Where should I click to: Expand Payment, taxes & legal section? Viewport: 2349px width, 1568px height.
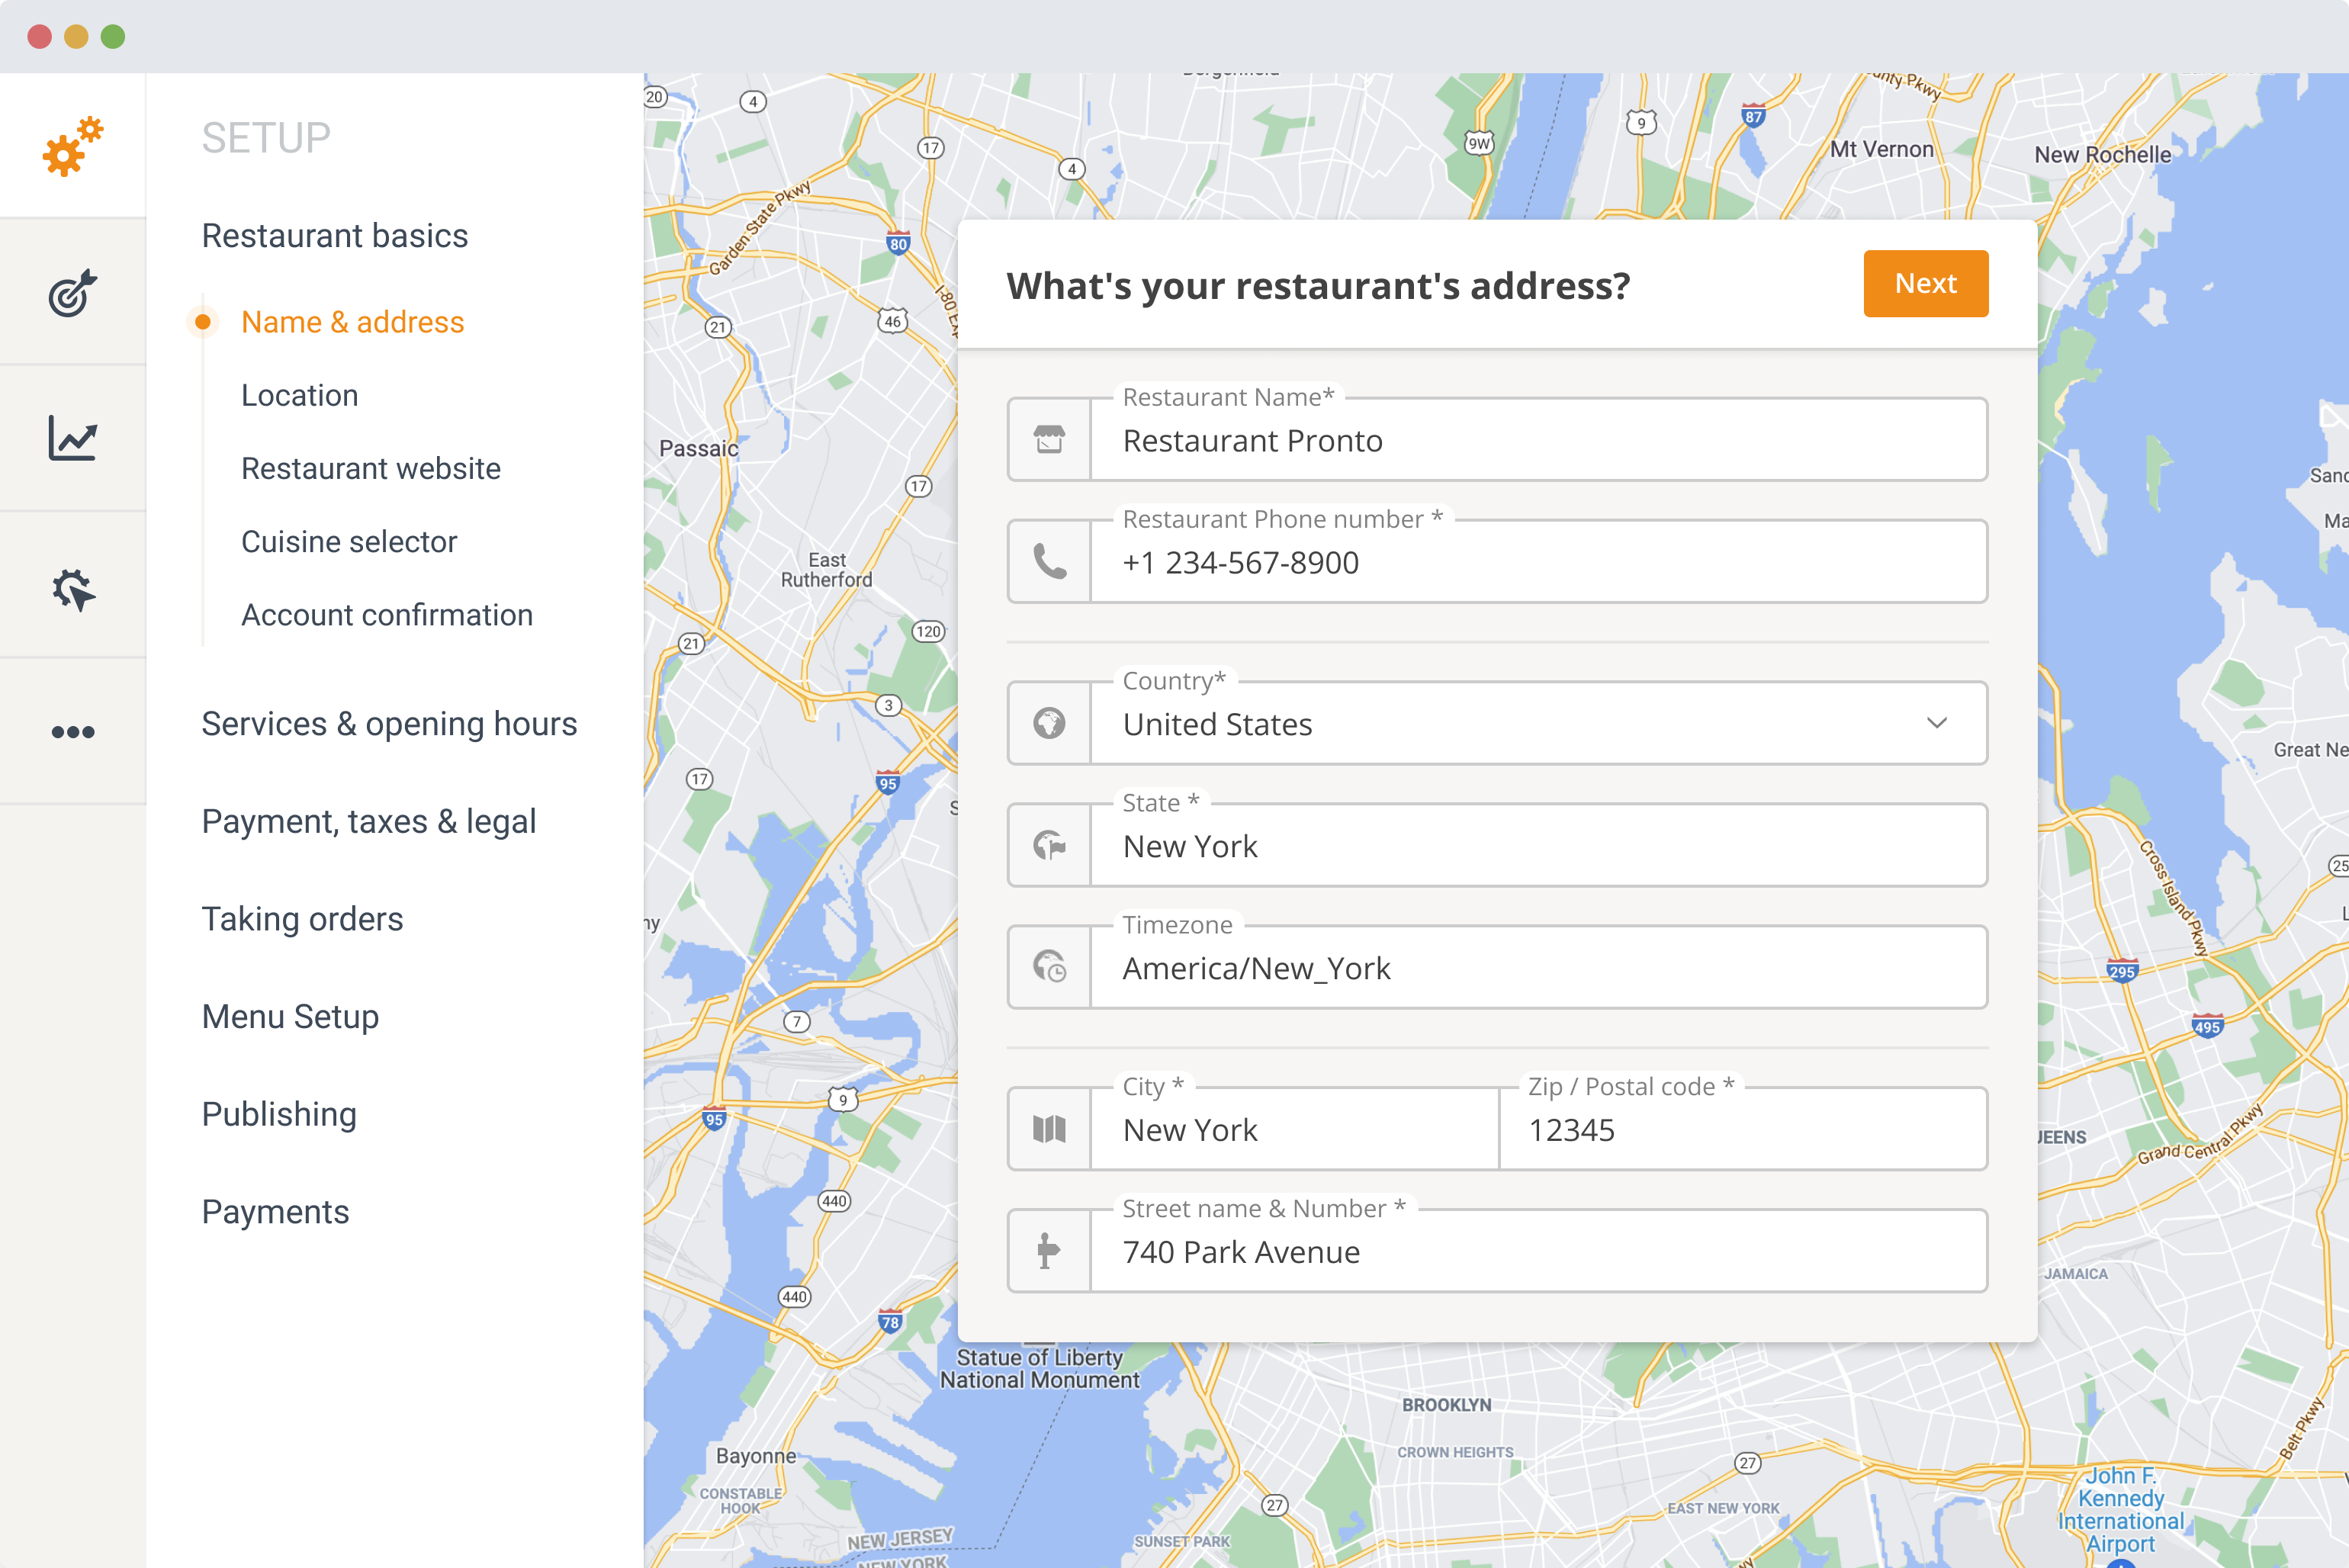coord(369,819)
